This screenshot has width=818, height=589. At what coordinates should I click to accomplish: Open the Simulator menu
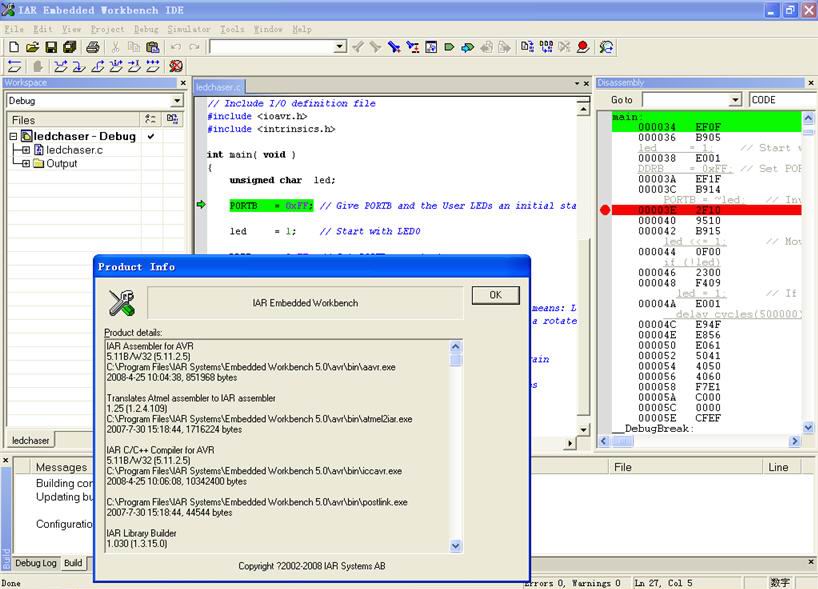coord(189,29)
